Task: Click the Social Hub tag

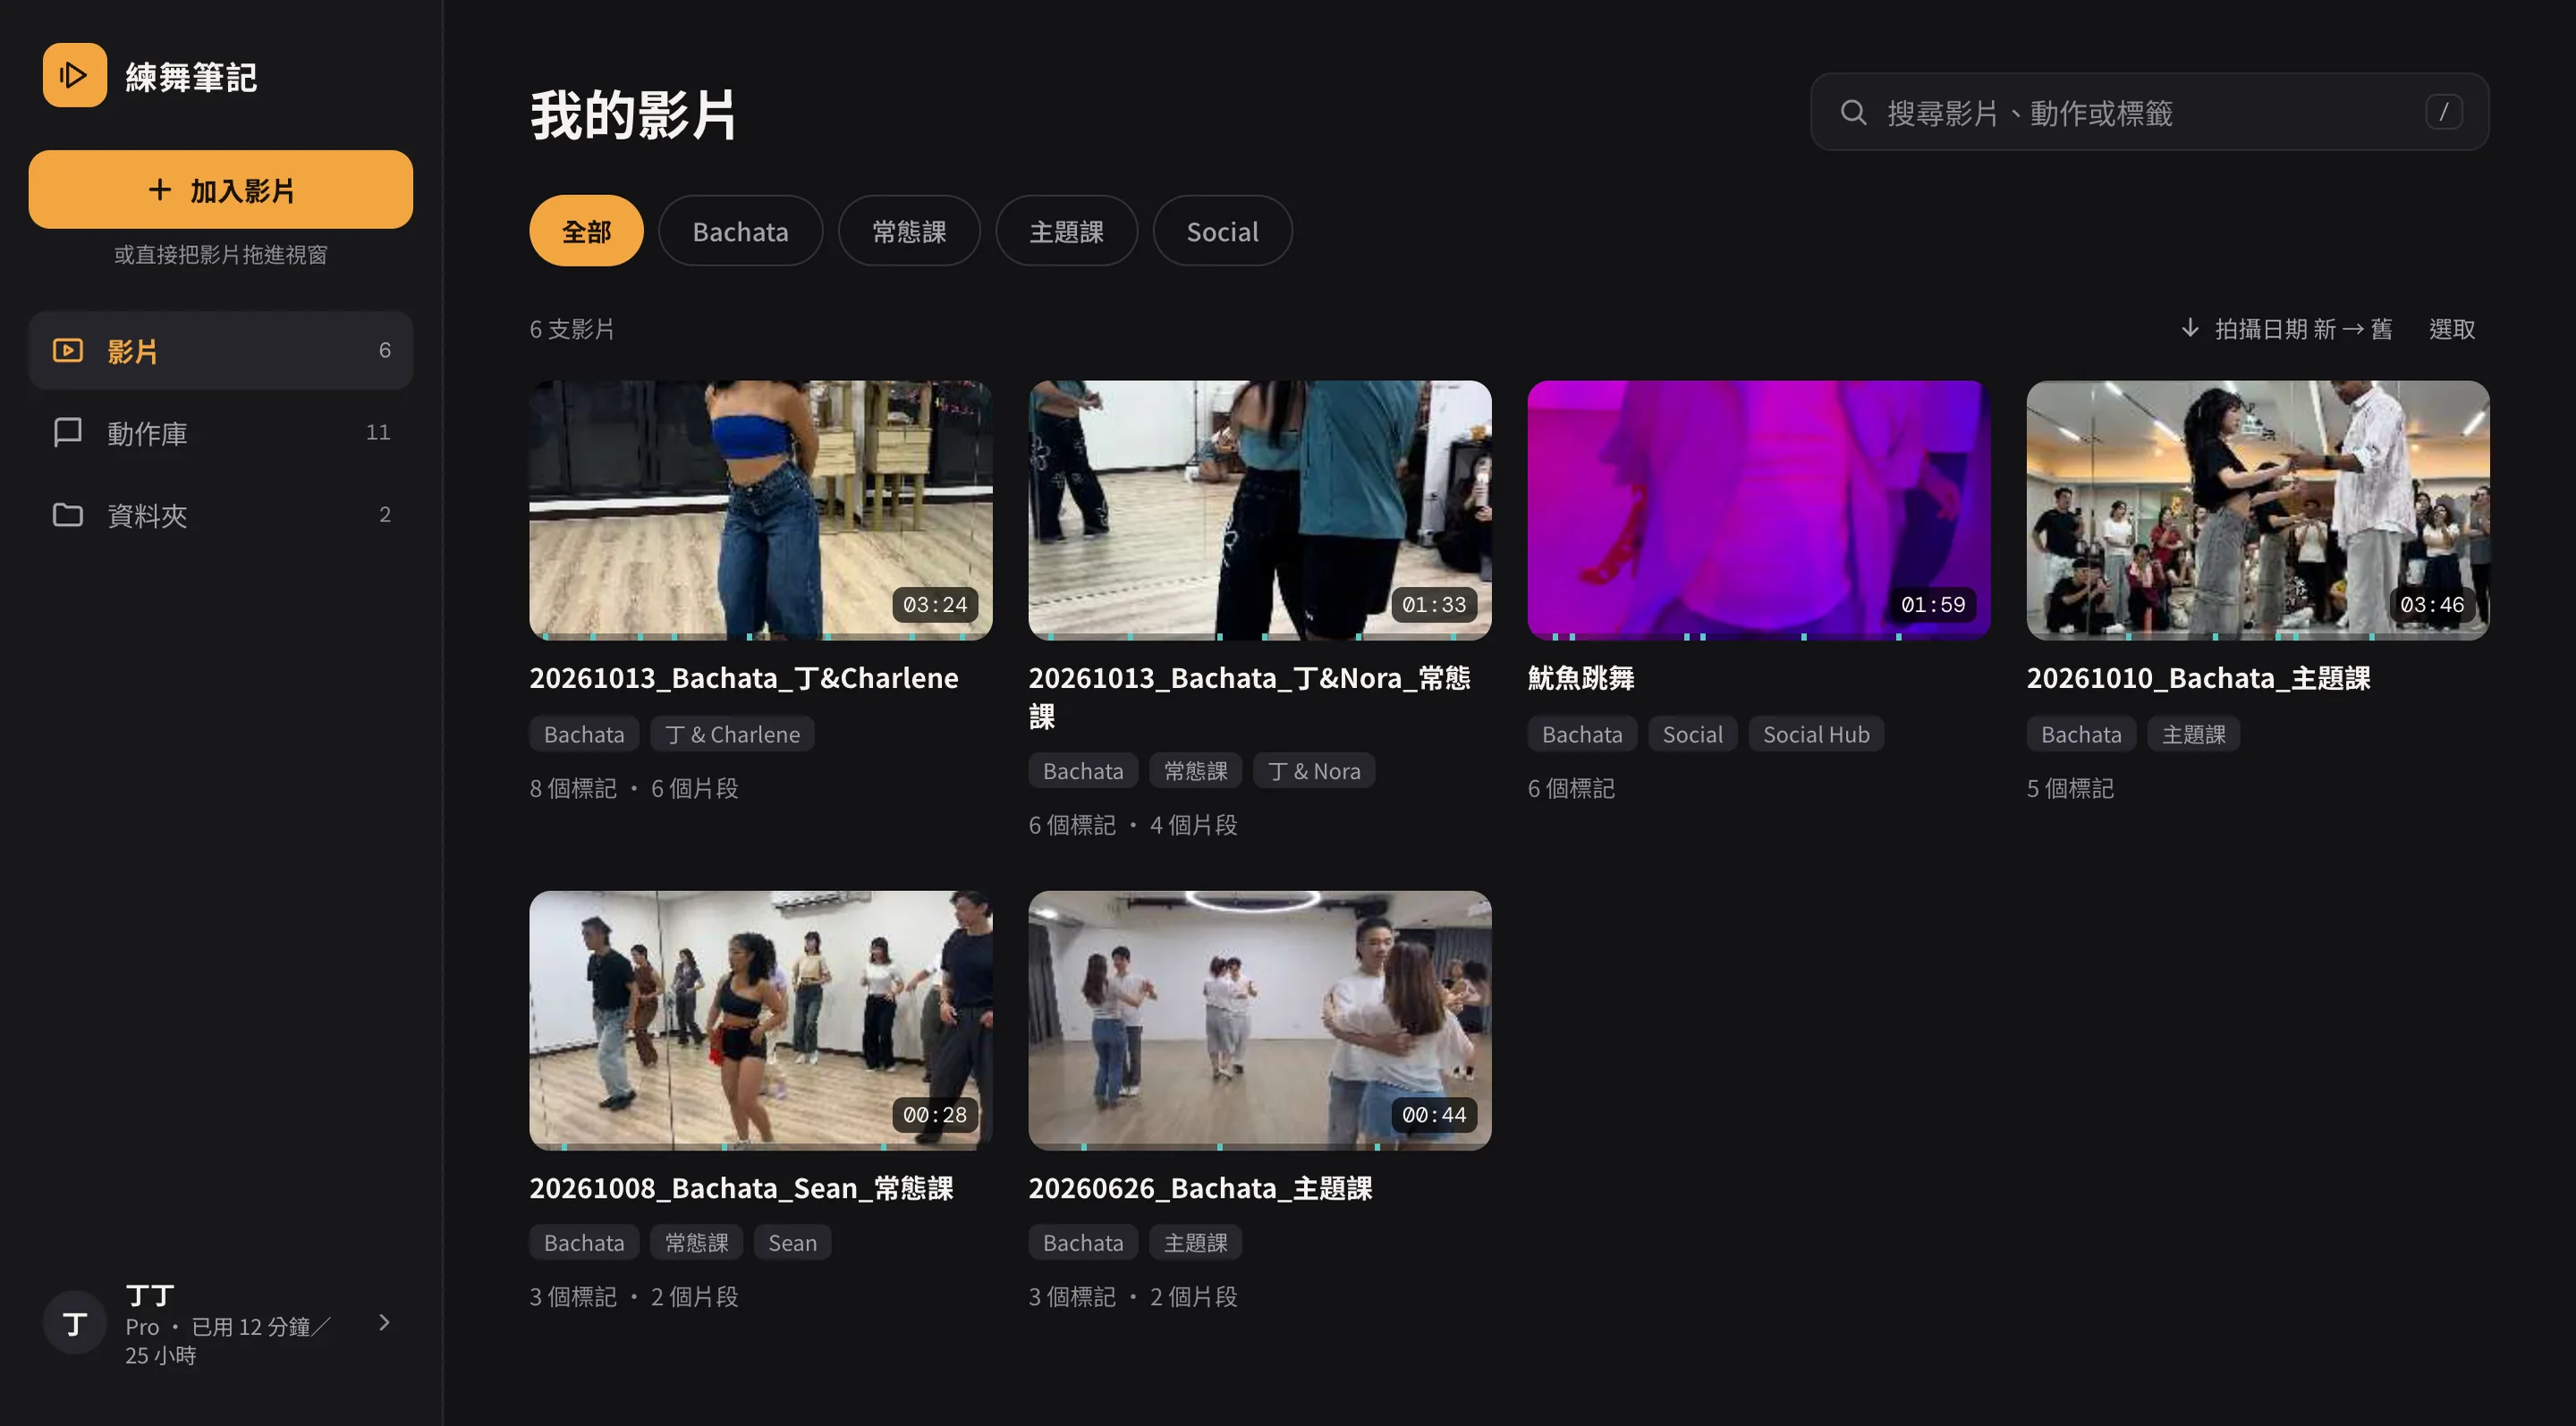Action: pyautogui.click(x=1816, y=734)
